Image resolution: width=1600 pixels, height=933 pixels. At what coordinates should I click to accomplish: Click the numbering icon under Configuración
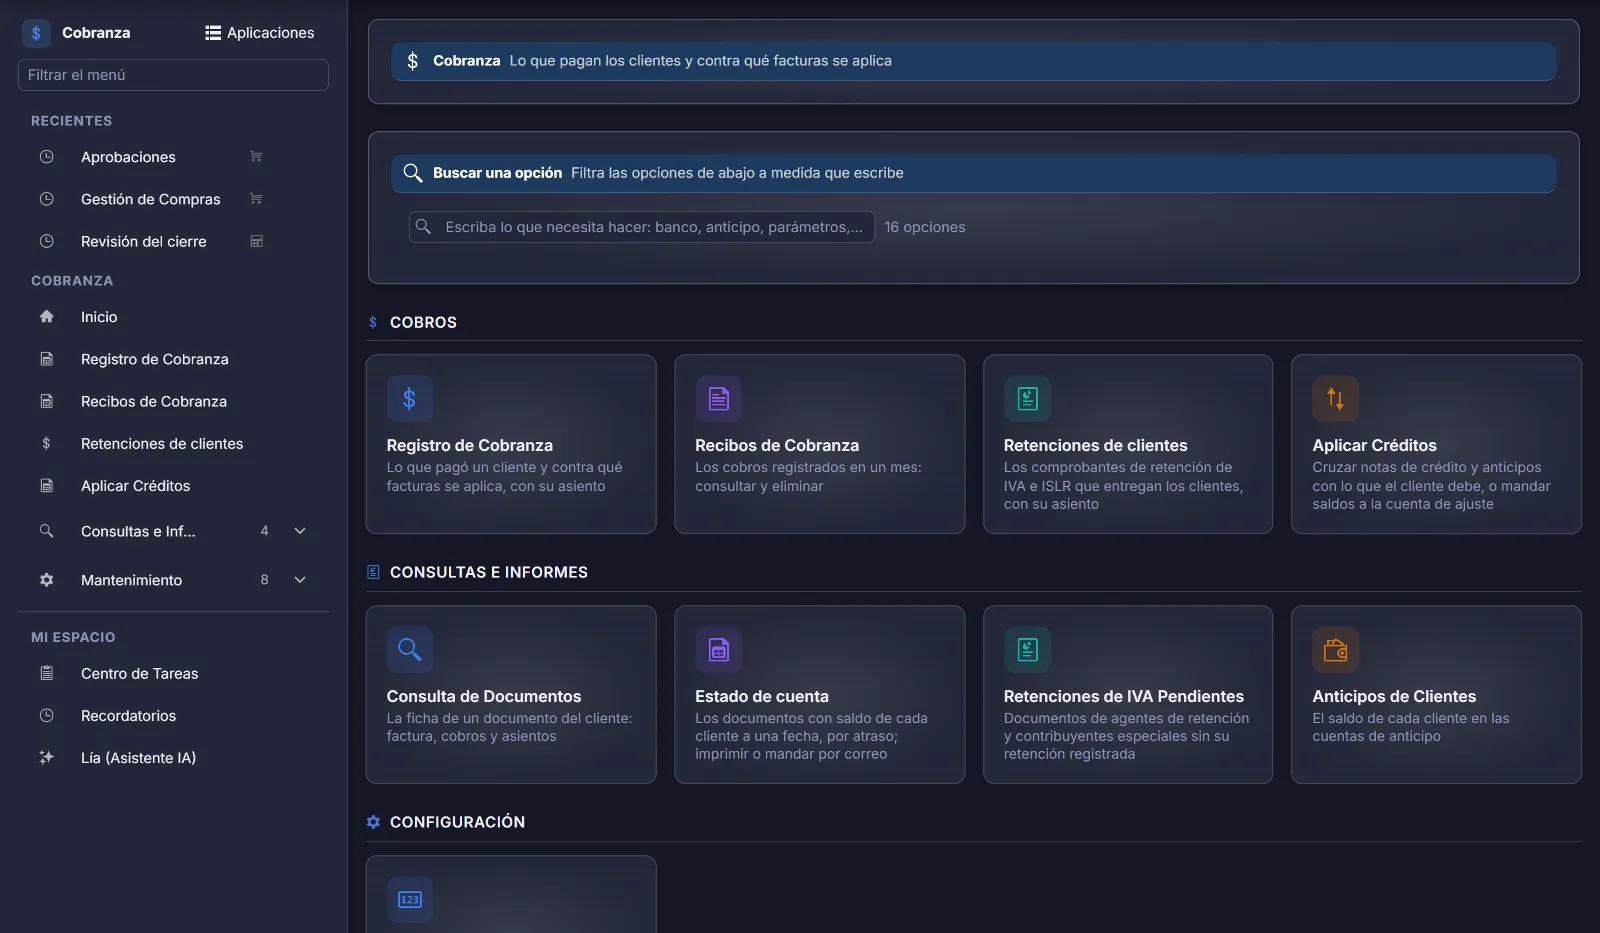tap(410, 899)
